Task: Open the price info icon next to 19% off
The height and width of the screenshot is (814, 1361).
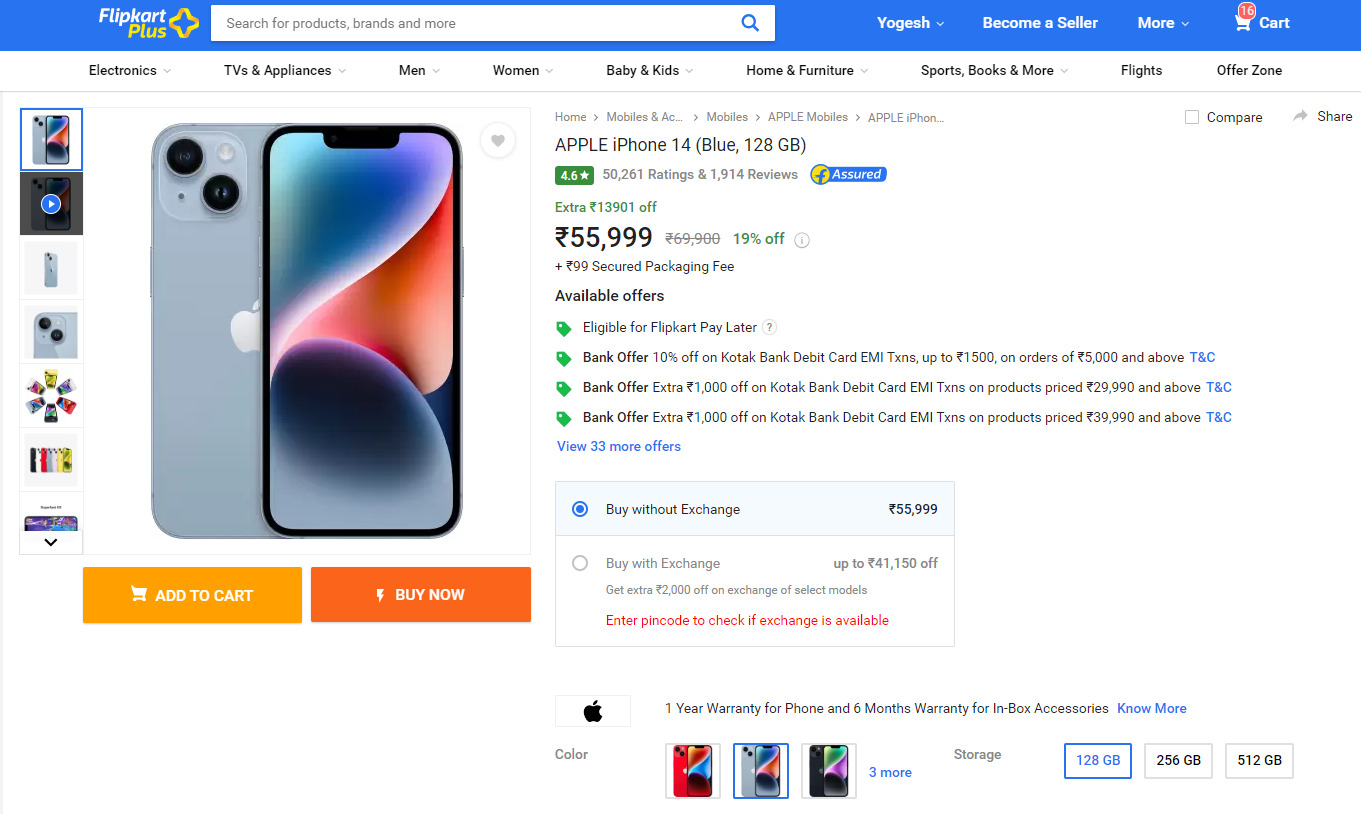Action: pos(802,240)
